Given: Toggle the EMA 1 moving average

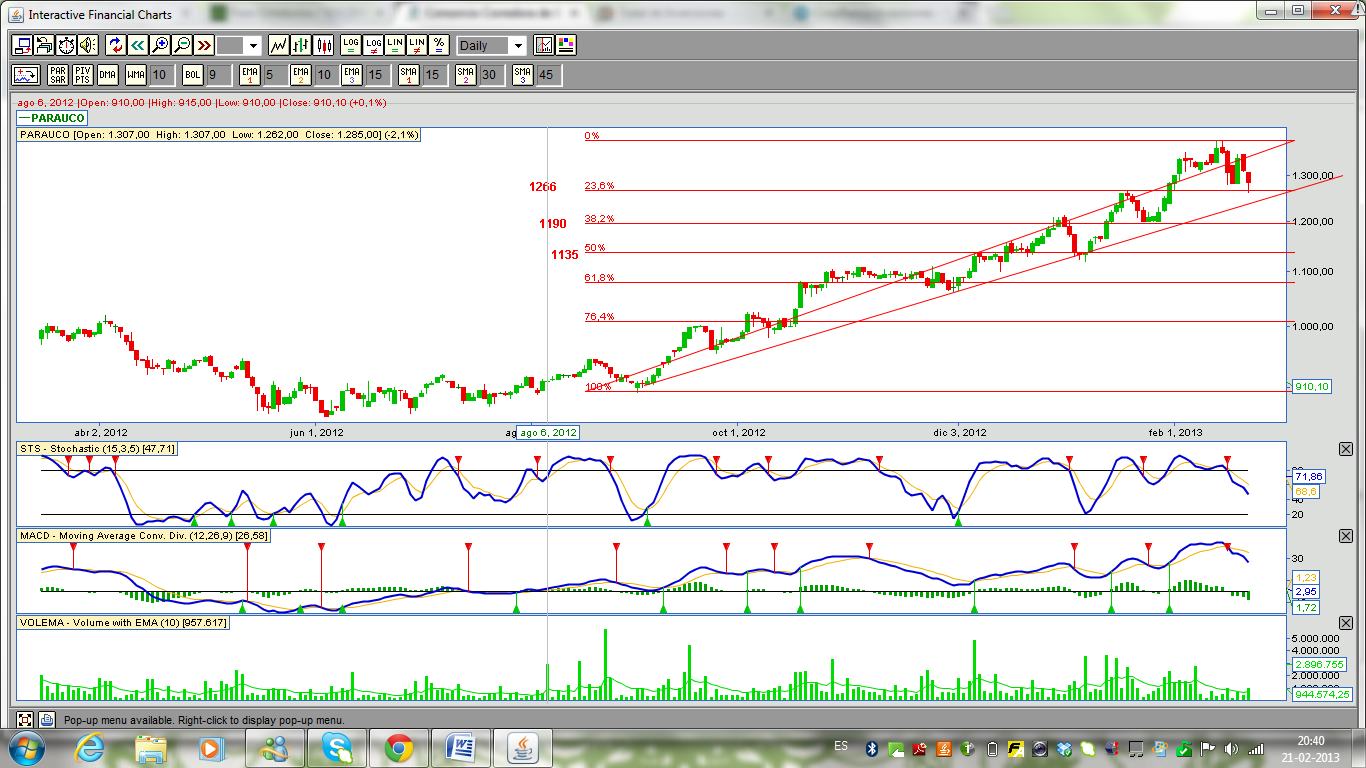Looking at the screenshot, I should 249,75.
